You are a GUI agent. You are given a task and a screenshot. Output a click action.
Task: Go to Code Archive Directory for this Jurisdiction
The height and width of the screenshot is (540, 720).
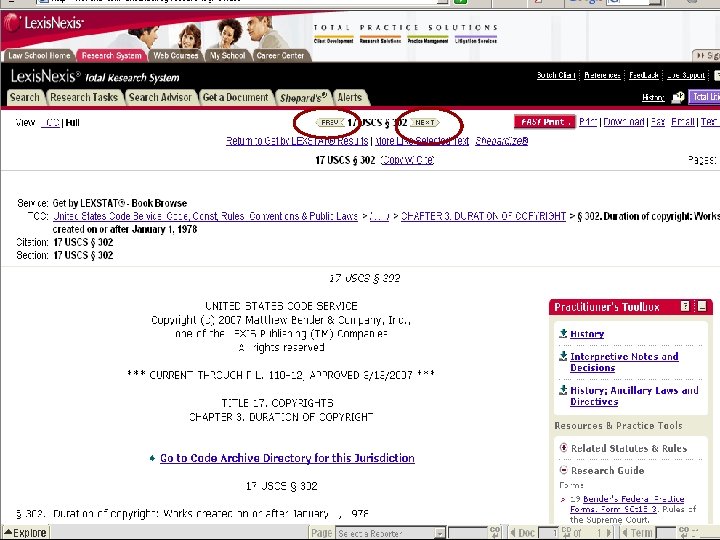(287, 458)
